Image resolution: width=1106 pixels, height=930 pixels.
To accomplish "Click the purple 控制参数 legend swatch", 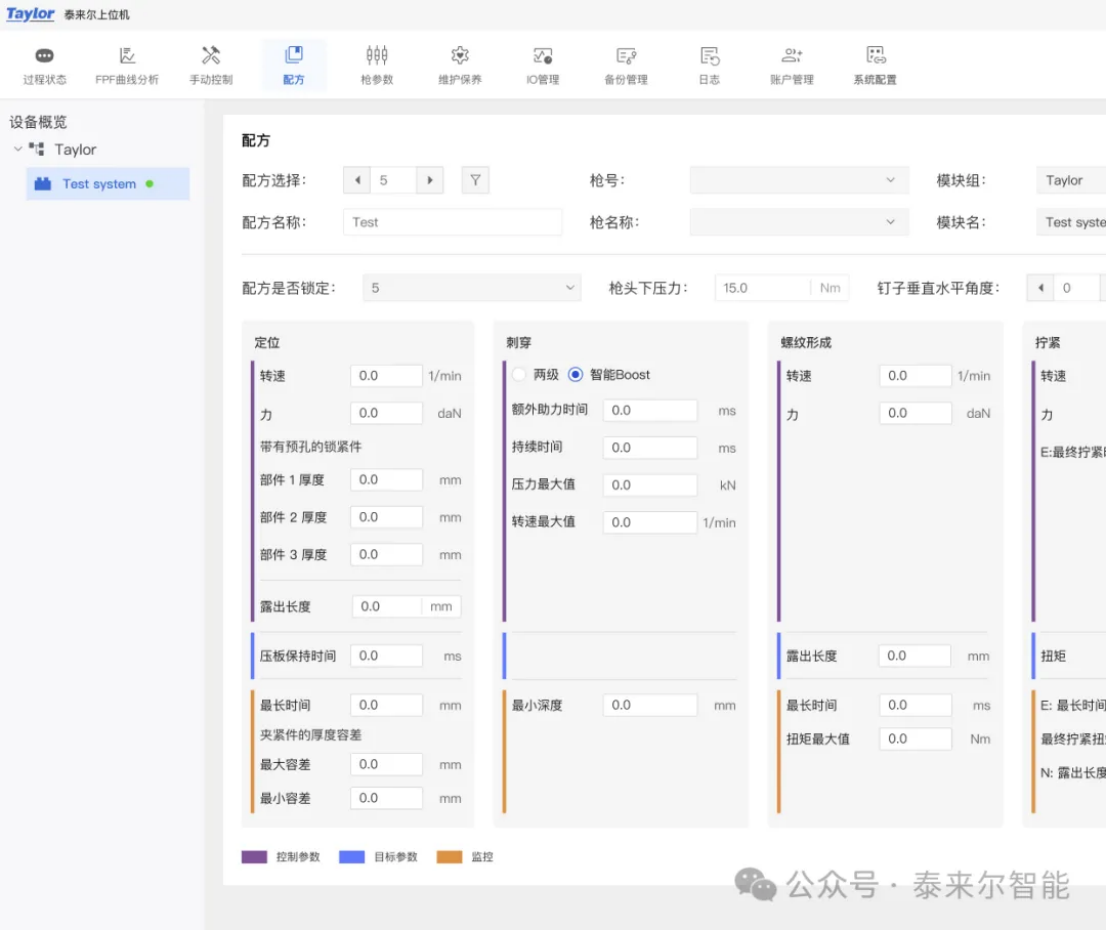I will point(254,857).
